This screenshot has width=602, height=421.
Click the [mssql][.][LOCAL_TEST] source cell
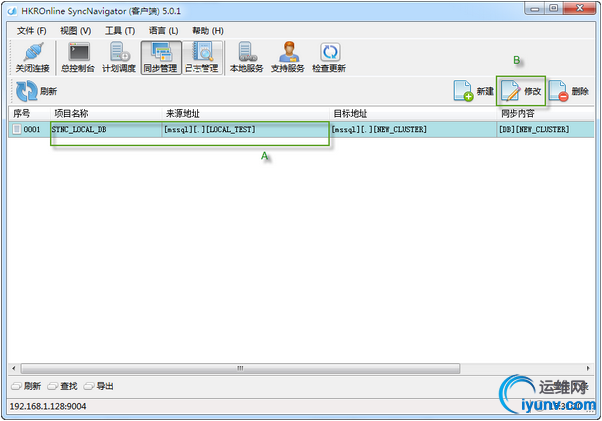pos(245,129)
